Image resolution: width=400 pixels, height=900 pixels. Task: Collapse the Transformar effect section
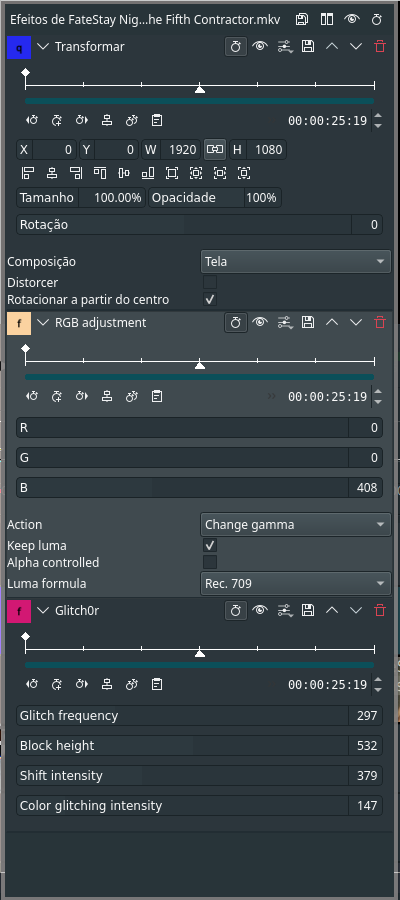(x=43, y=46)
